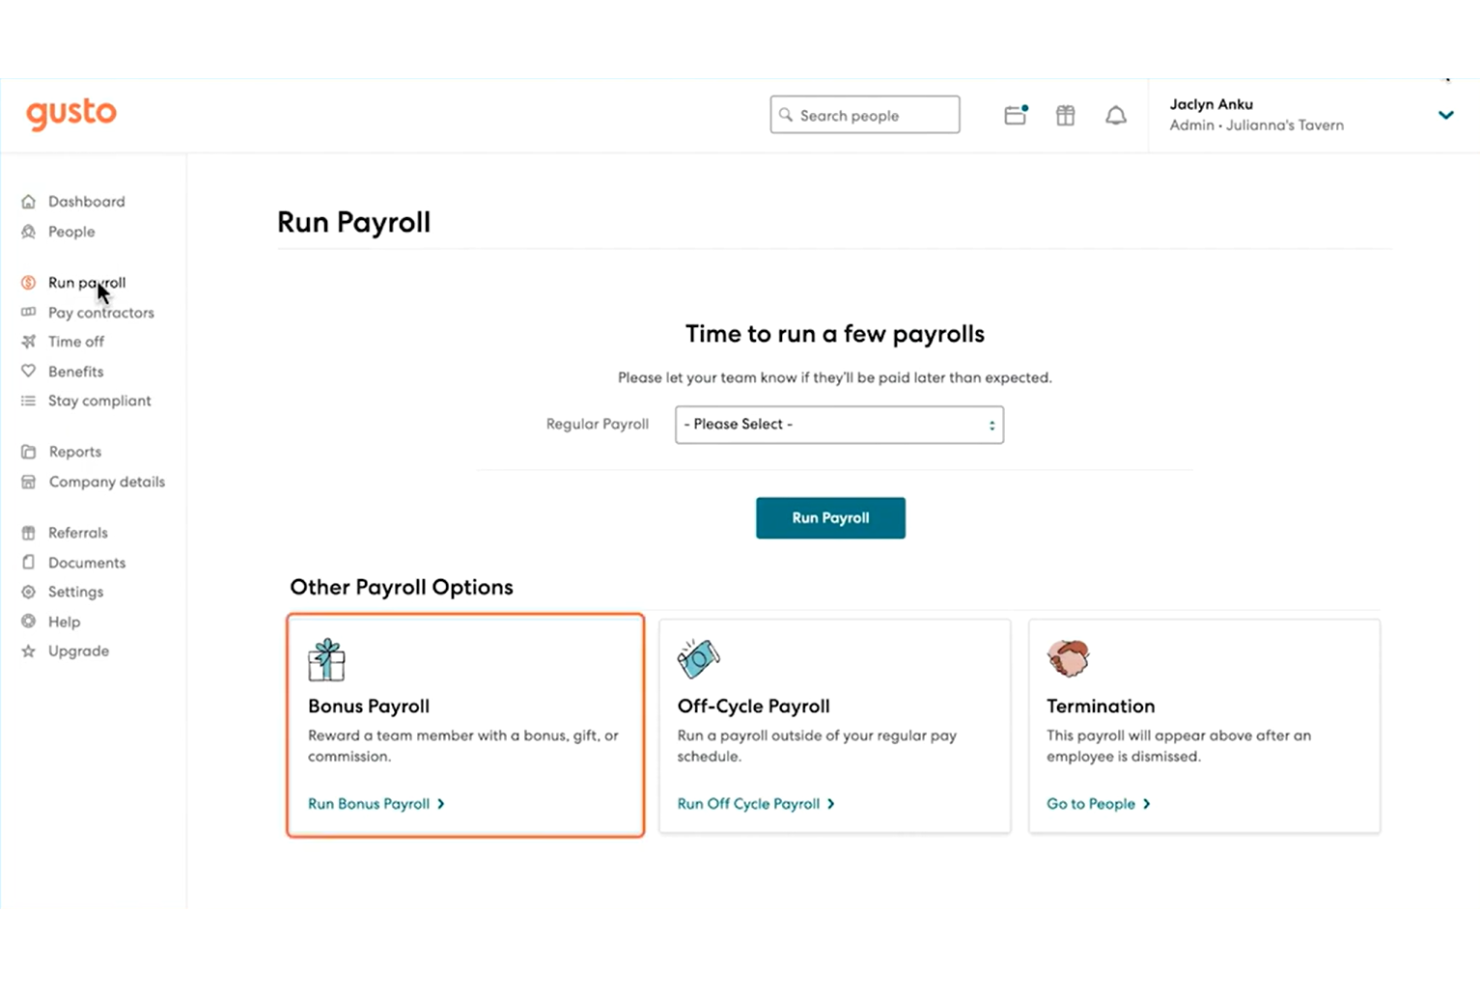Follow the Run Bonus Payroll link
The image size is (1480, 987).
click(376, 804)
